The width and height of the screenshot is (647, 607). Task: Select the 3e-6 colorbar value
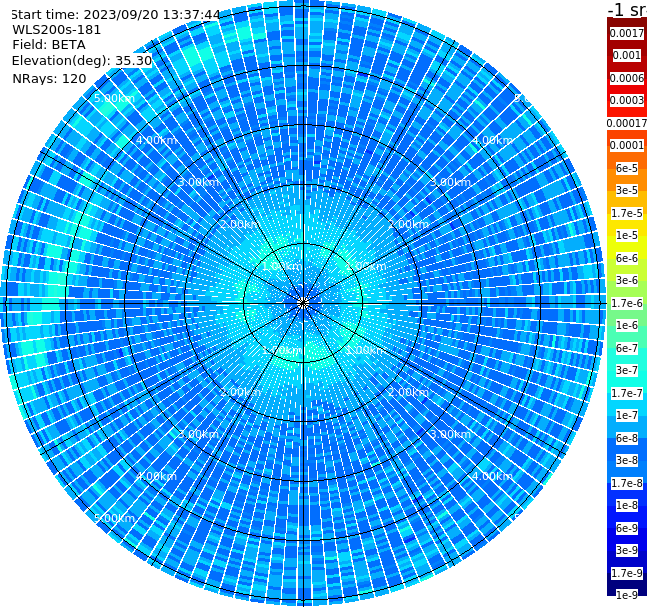[x=627, y=280]
